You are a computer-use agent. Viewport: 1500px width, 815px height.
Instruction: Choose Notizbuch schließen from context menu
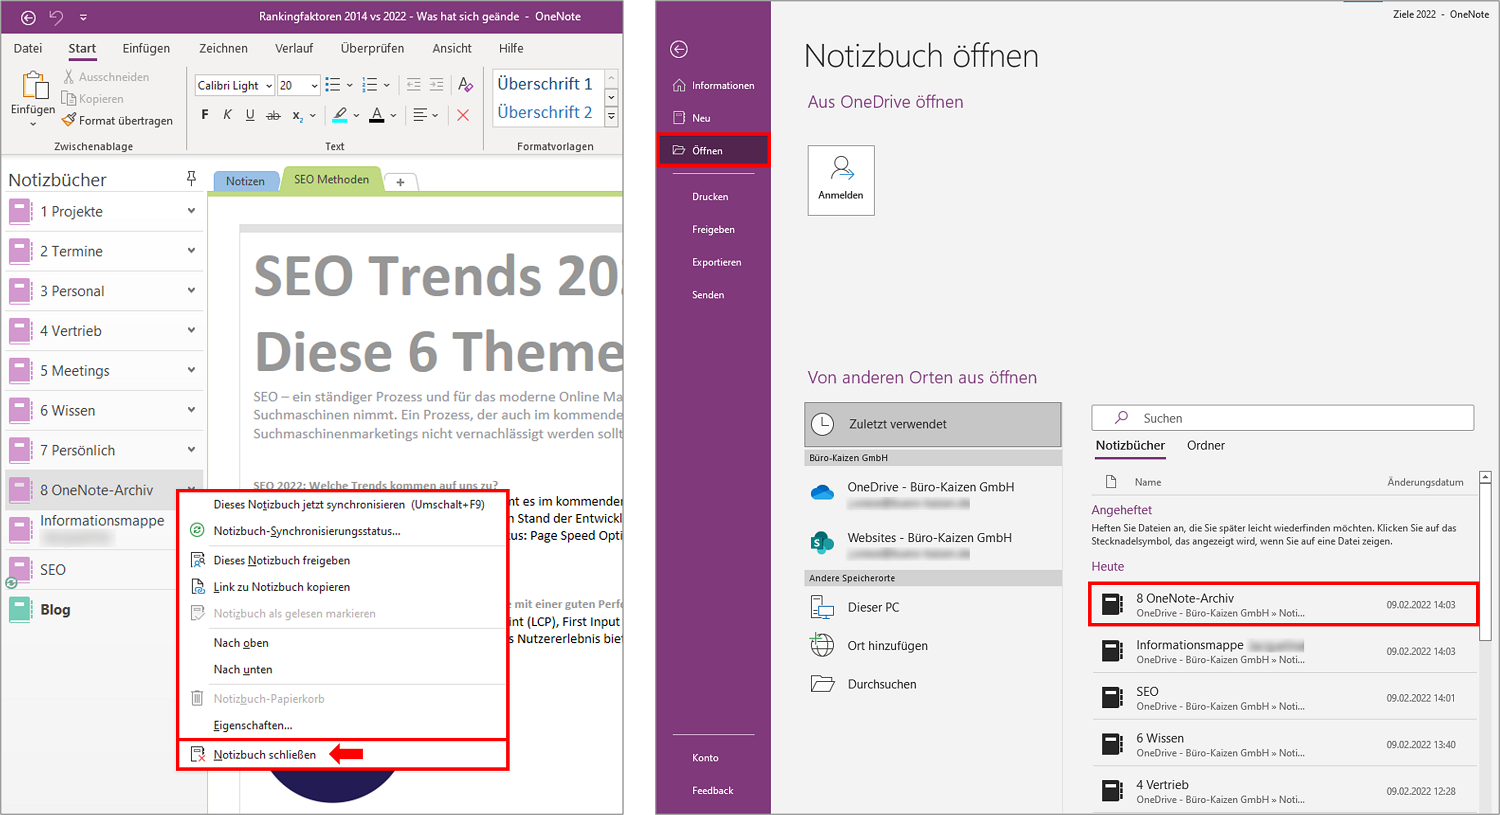343,755
